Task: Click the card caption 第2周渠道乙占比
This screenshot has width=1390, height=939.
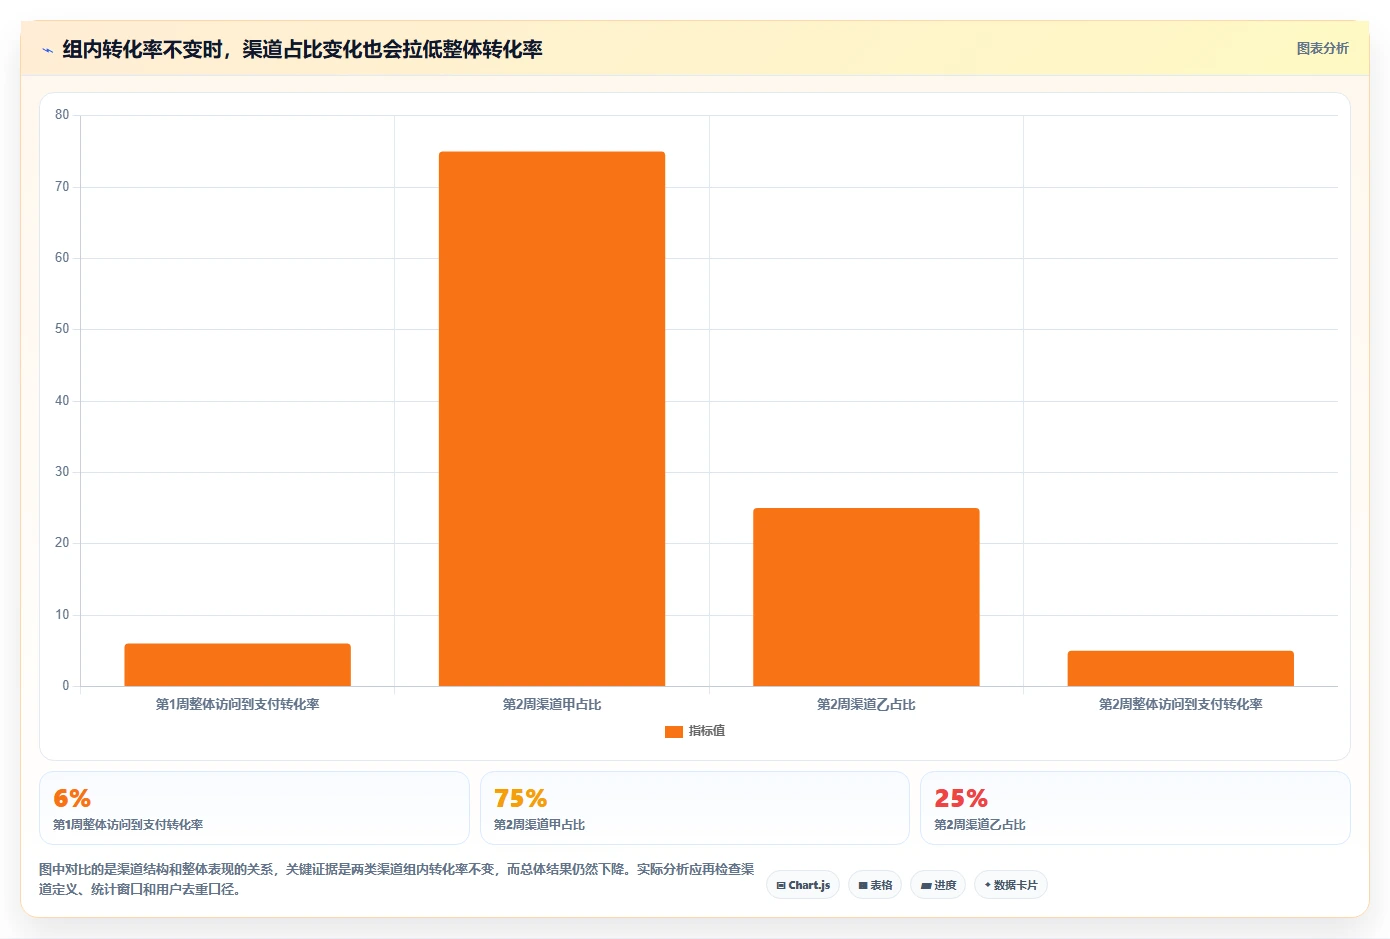Action: [x=980, y=825]
